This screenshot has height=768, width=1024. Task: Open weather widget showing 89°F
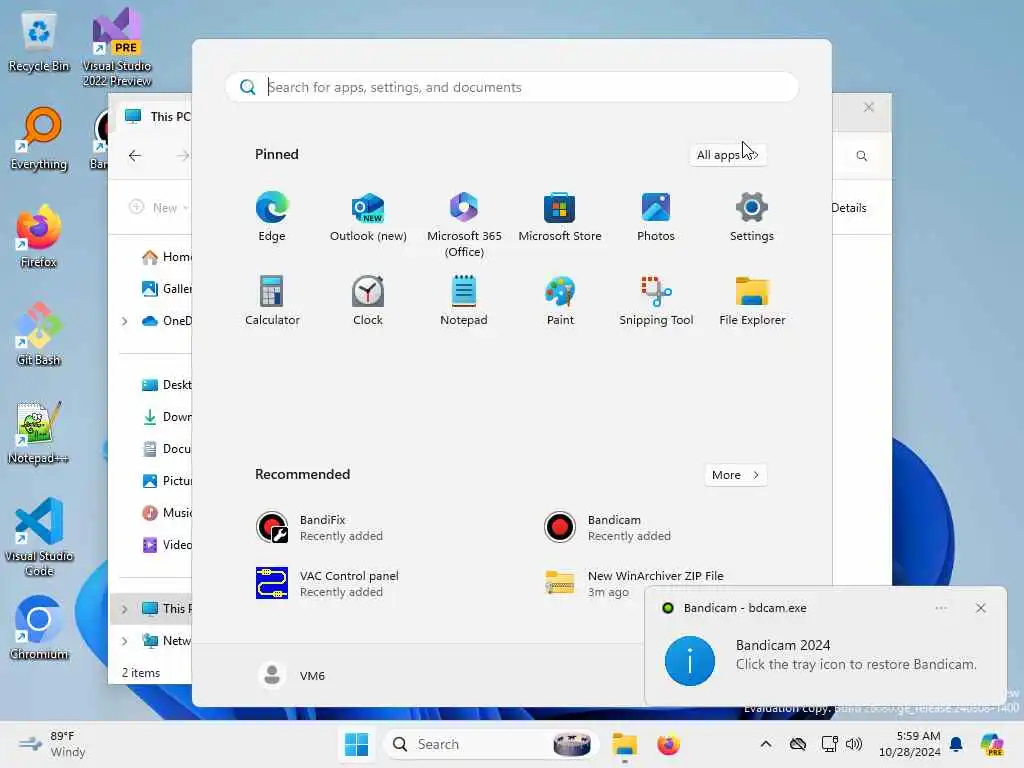click(52, 744)
